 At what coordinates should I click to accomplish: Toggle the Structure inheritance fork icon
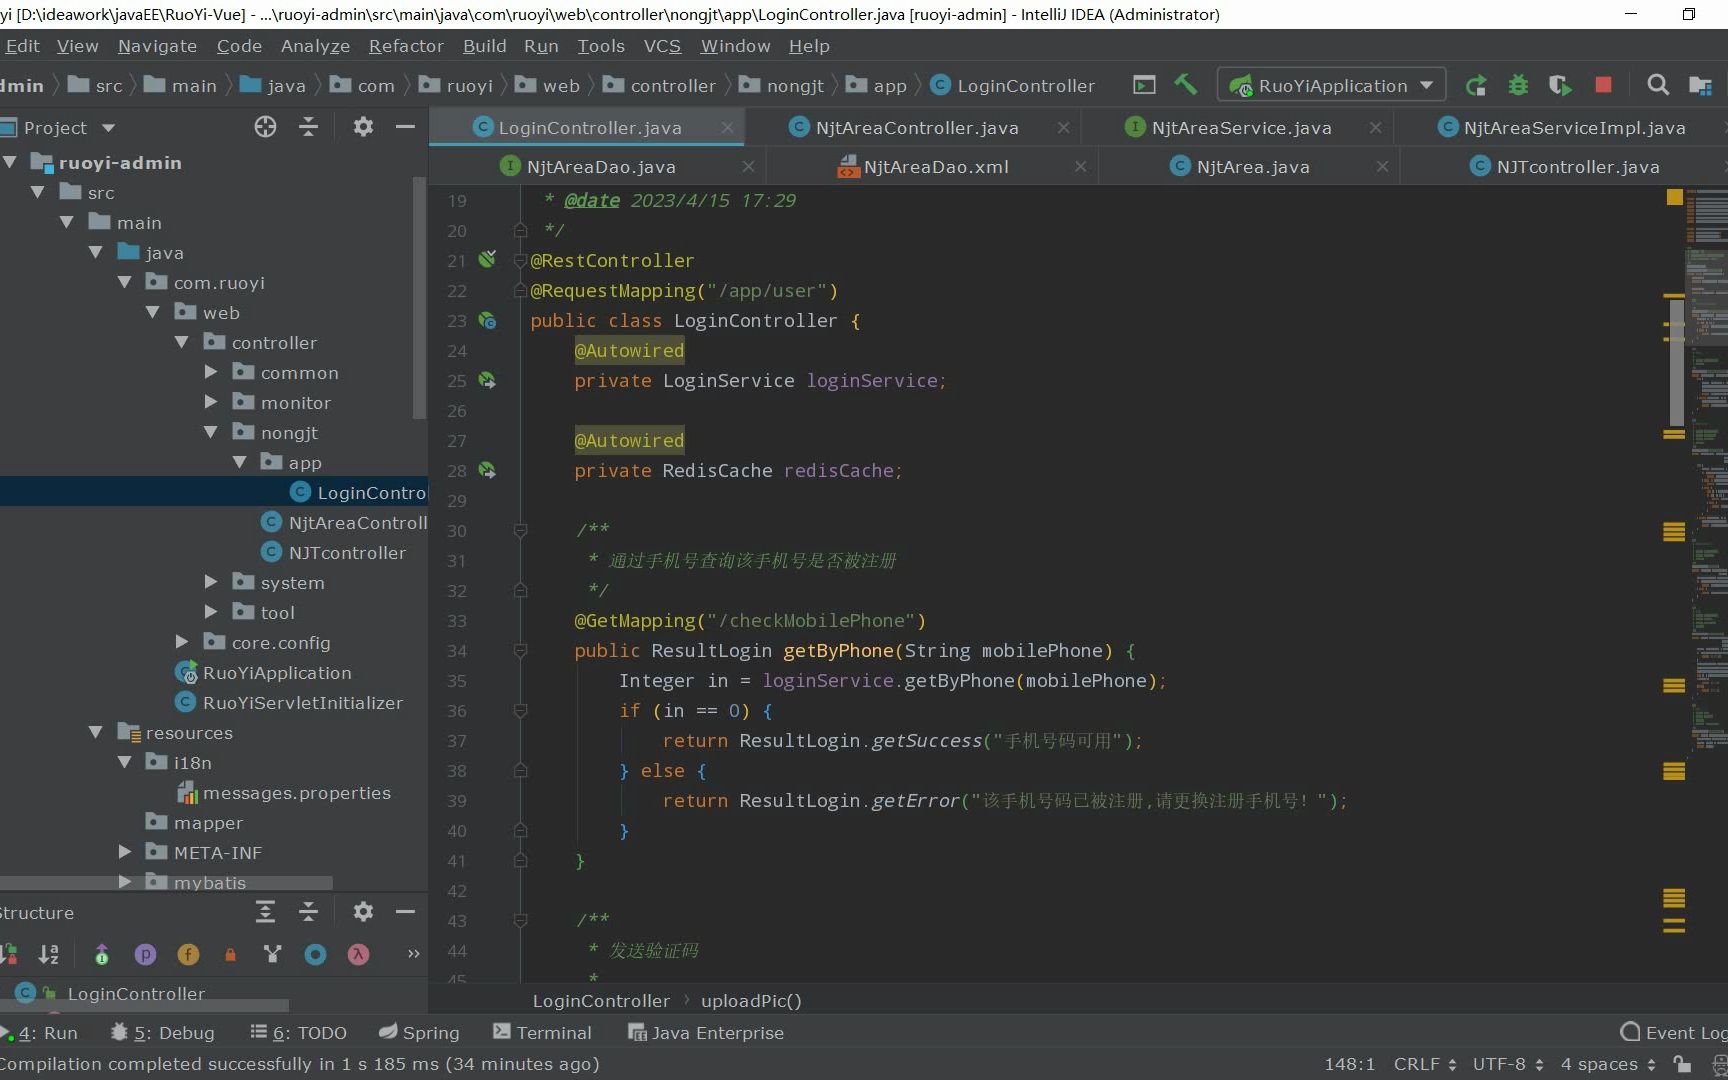pyautogui.click(x=272, y=954)
